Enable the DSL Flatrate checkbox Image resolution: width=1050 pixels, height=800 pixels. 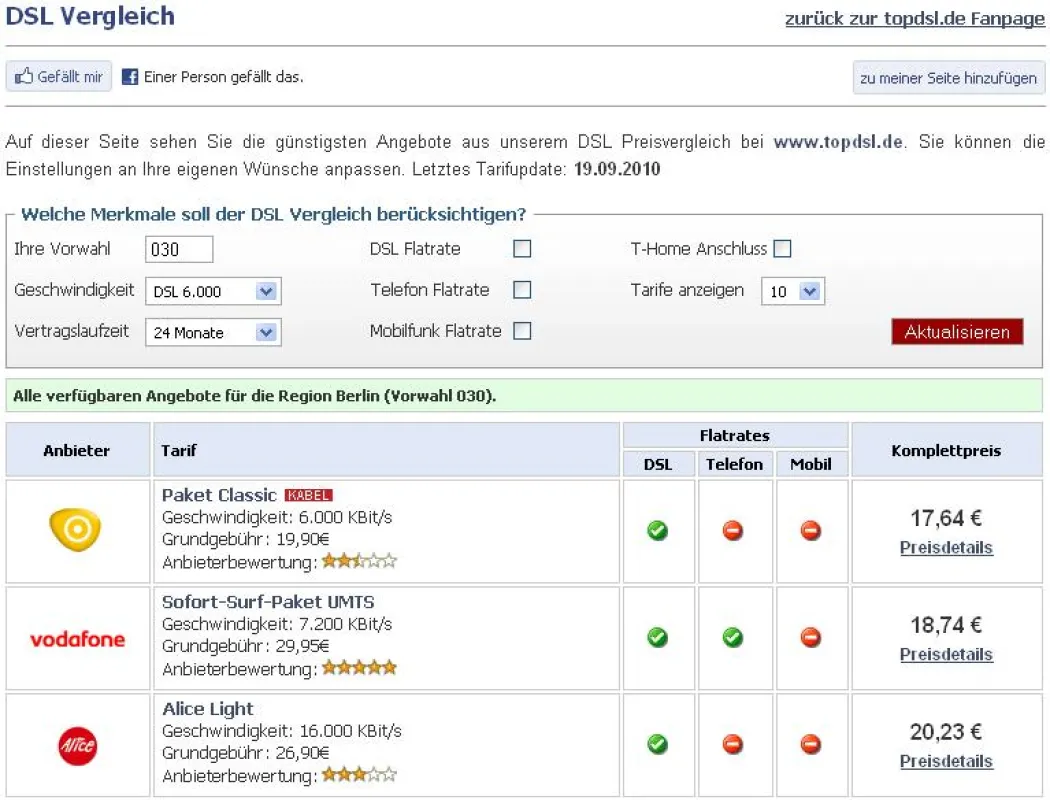tap(522, 249)
